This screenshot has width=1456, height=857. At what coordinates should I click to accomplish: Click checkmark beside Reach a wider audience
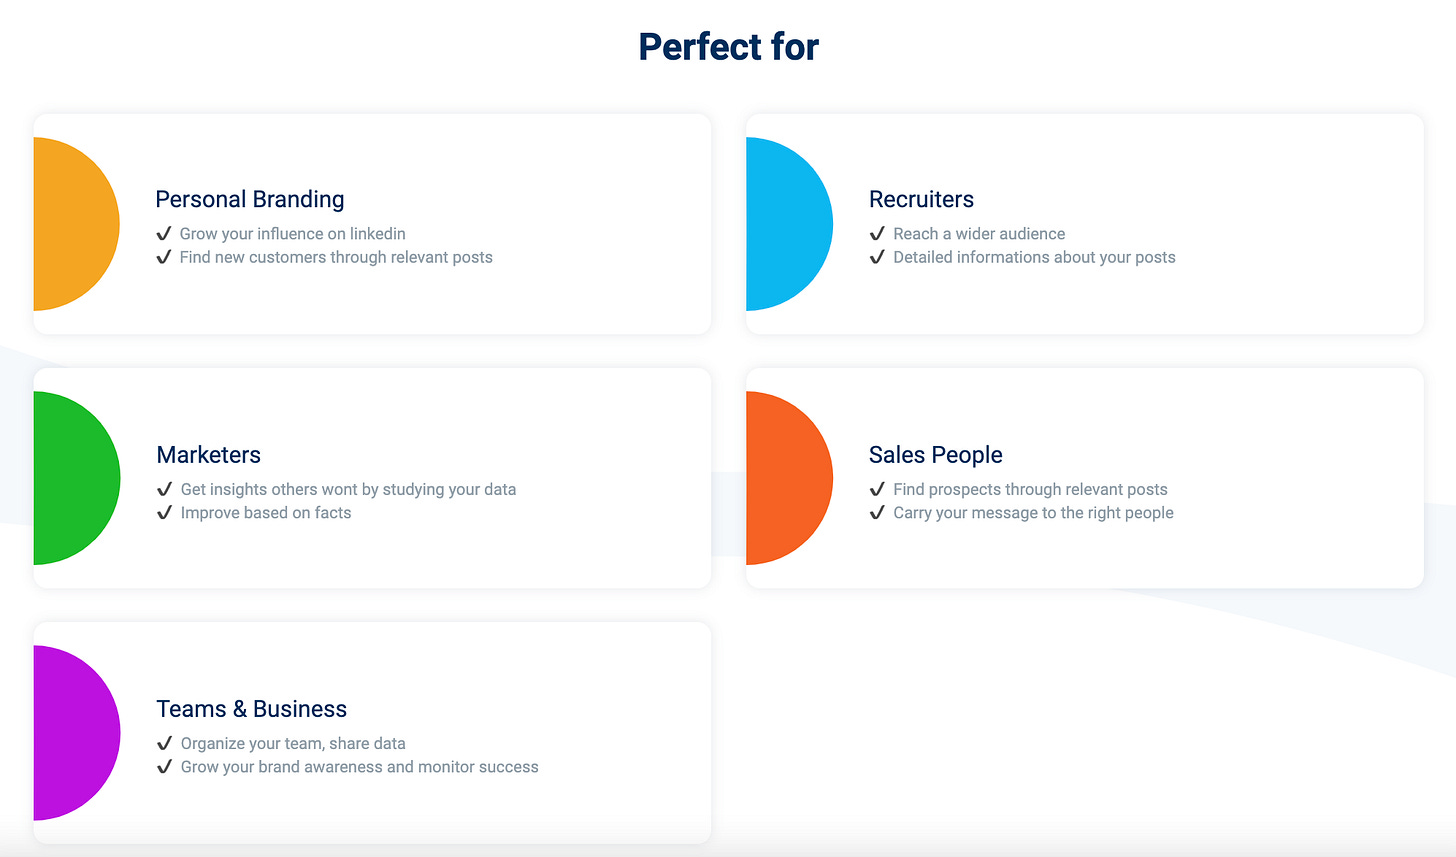point(877,234)
